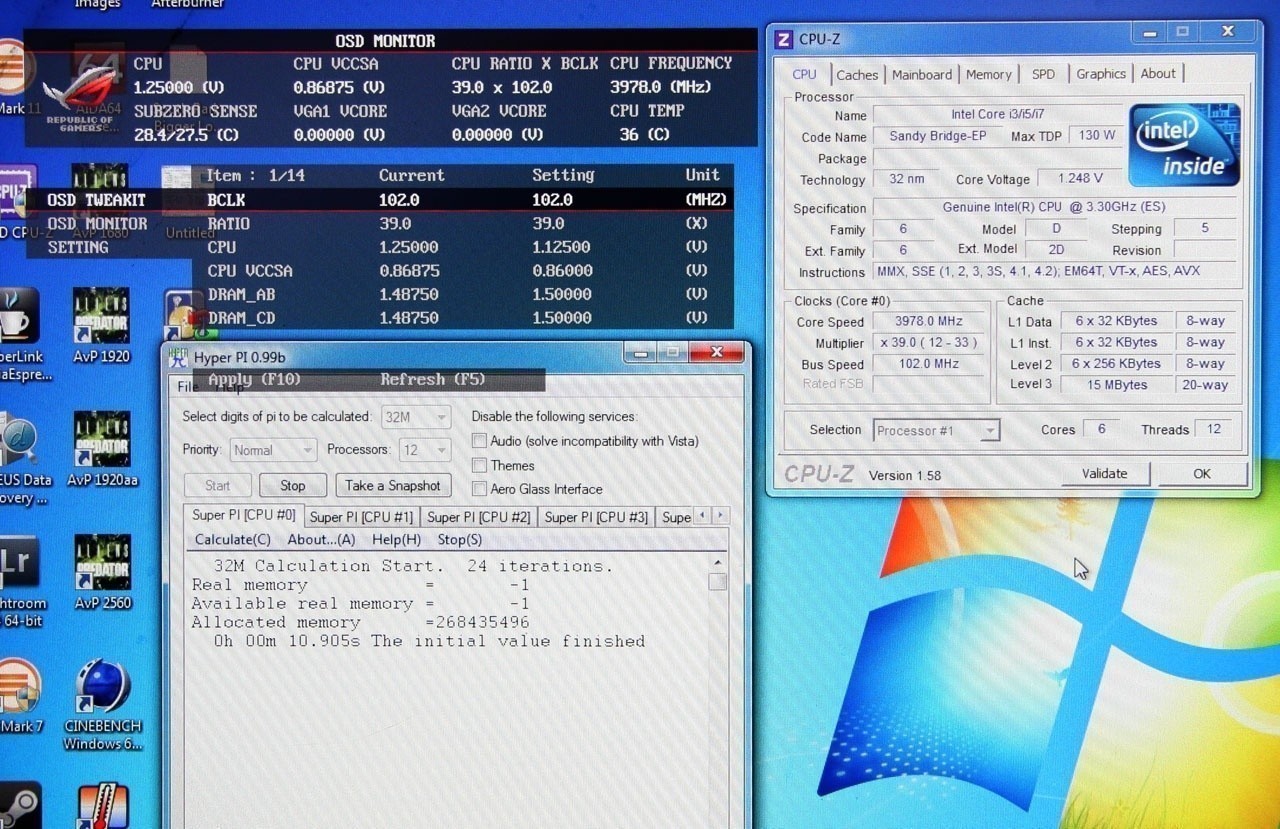Open the thermometer temperature utility icon
The height and width of the screenshot is (829, 1280).
pyautogui.click(x=102, y=806)
